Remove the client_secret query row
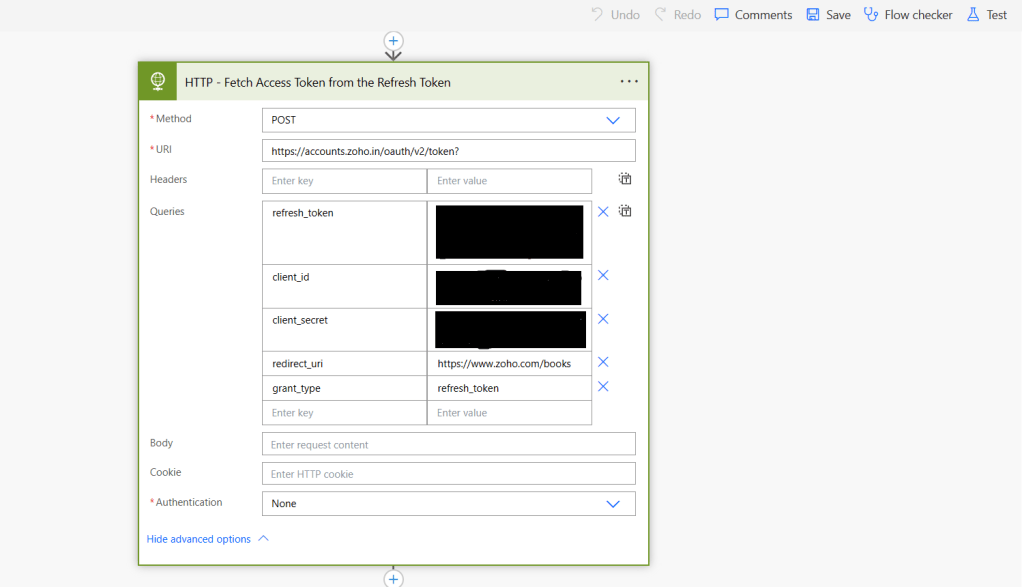The height and width of the screenshot is (587, 1022). click(x=603, y=319)
